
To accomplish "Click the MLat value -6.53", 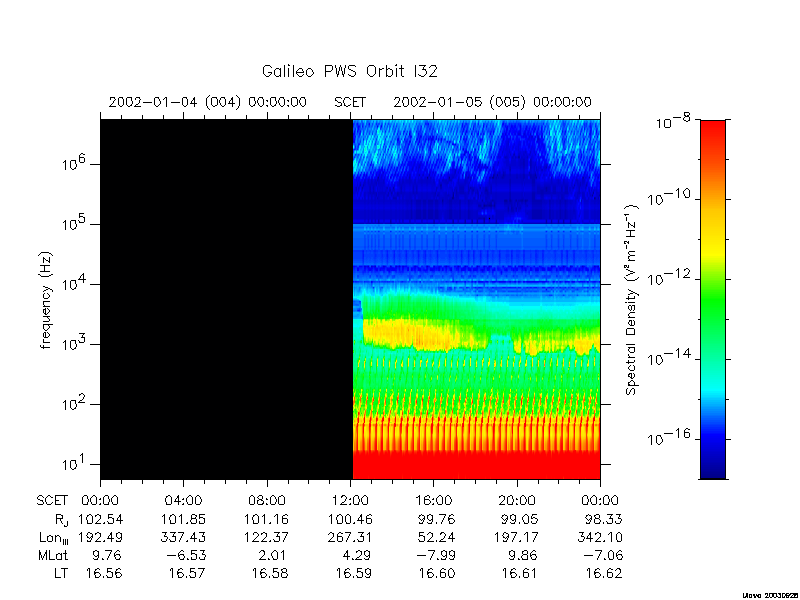I will click(186, 555).
